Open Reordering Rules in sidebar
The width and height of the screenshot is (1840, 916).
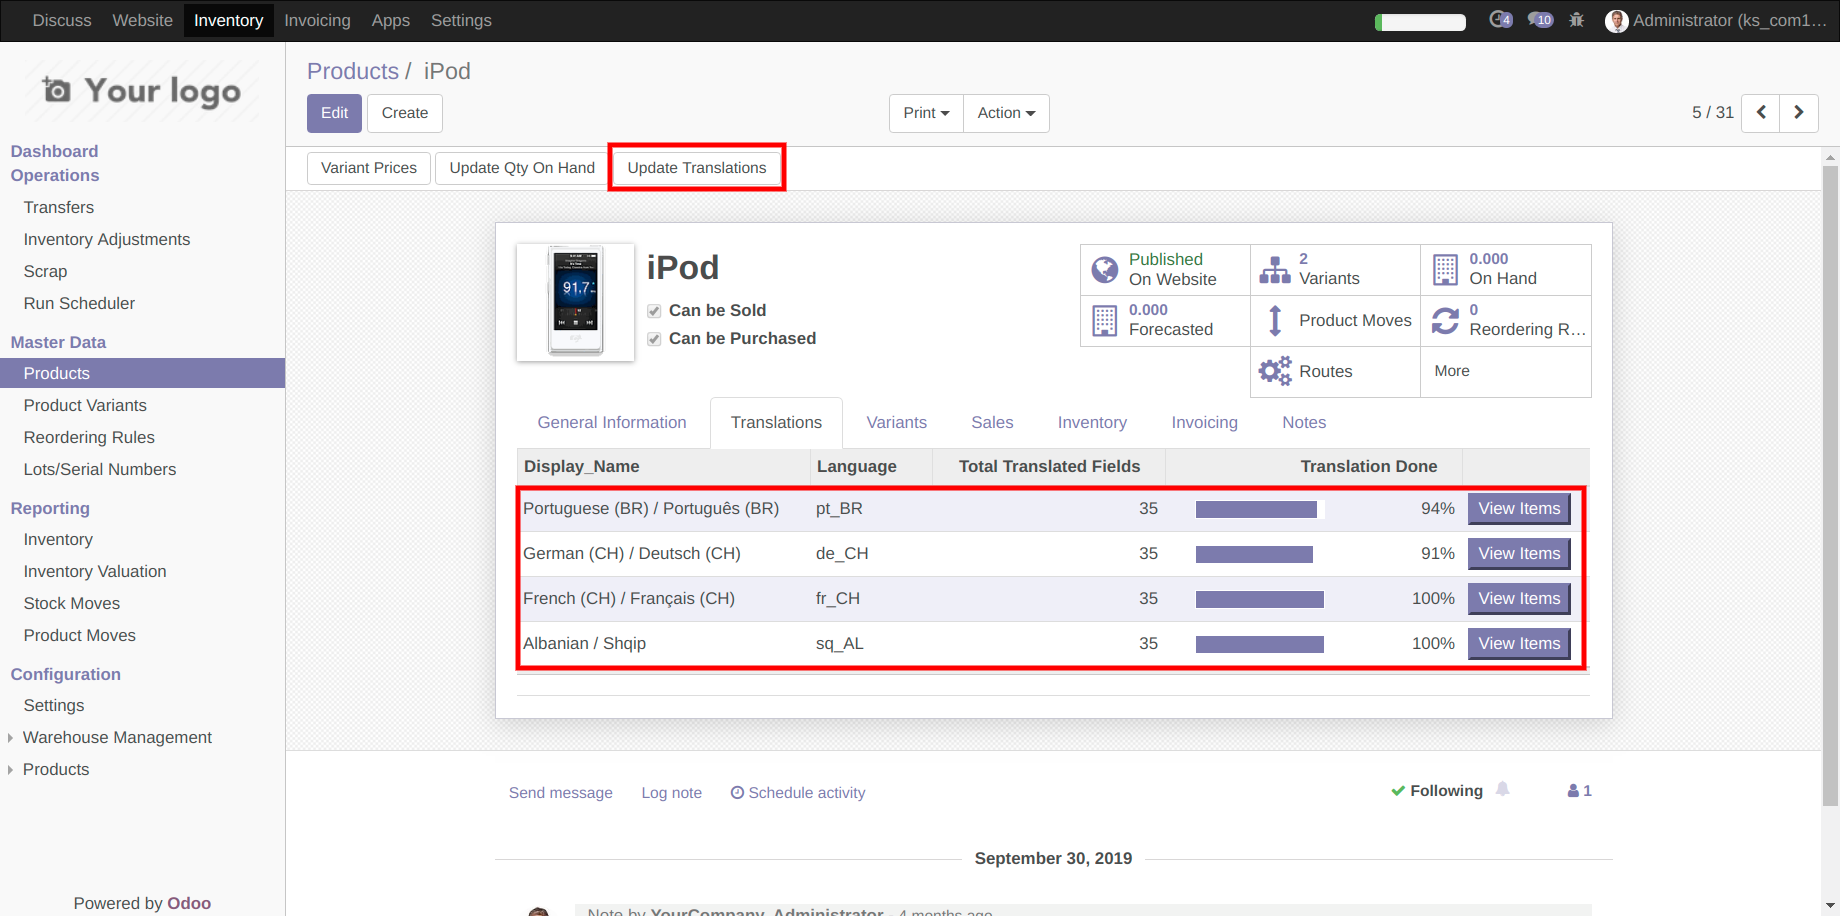[89, 437]
